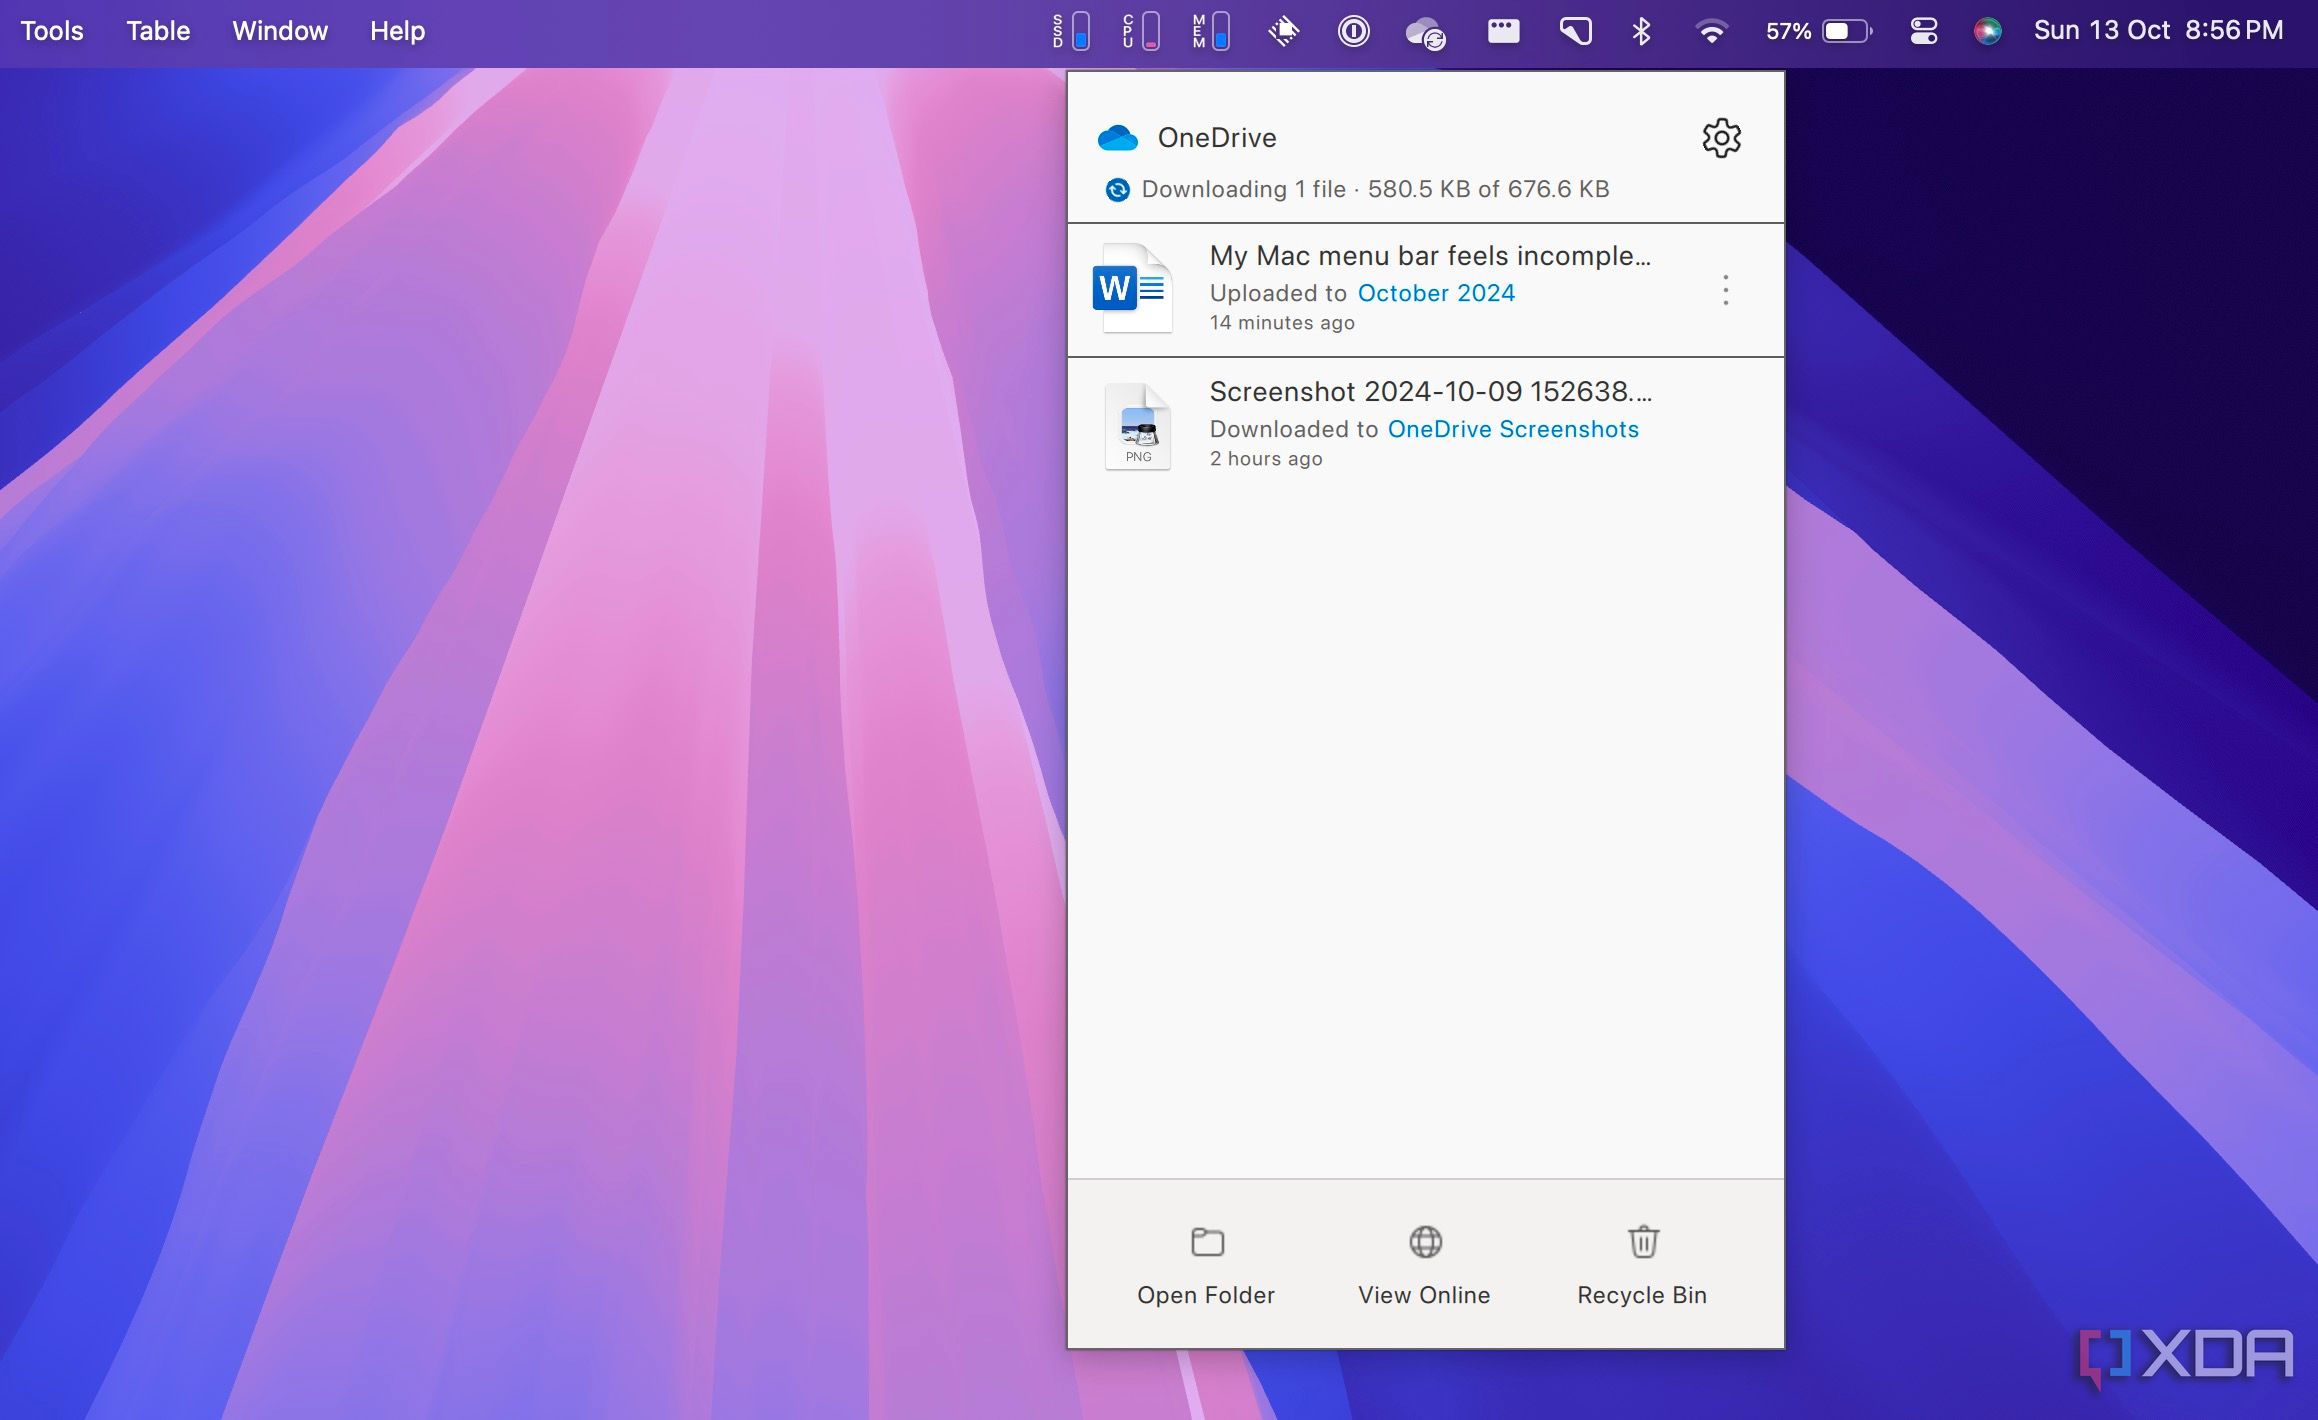
Task: Click 'Downloading 1 file · 580.5 KB of 676.6 KB' status
Action: pyautogui.click(x=1375, y=189)
